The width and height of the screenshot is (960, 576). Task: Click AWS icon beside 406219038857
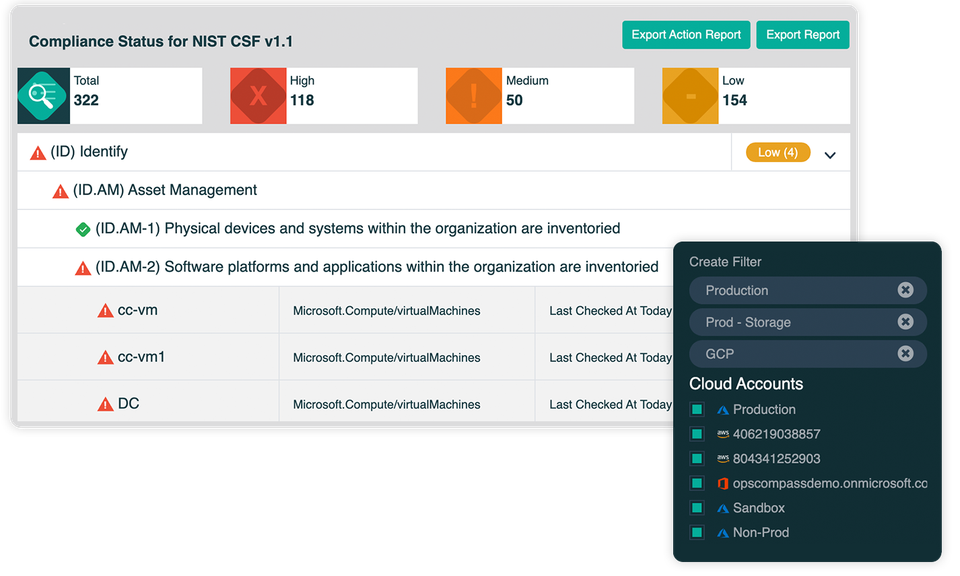pos(723,434)
